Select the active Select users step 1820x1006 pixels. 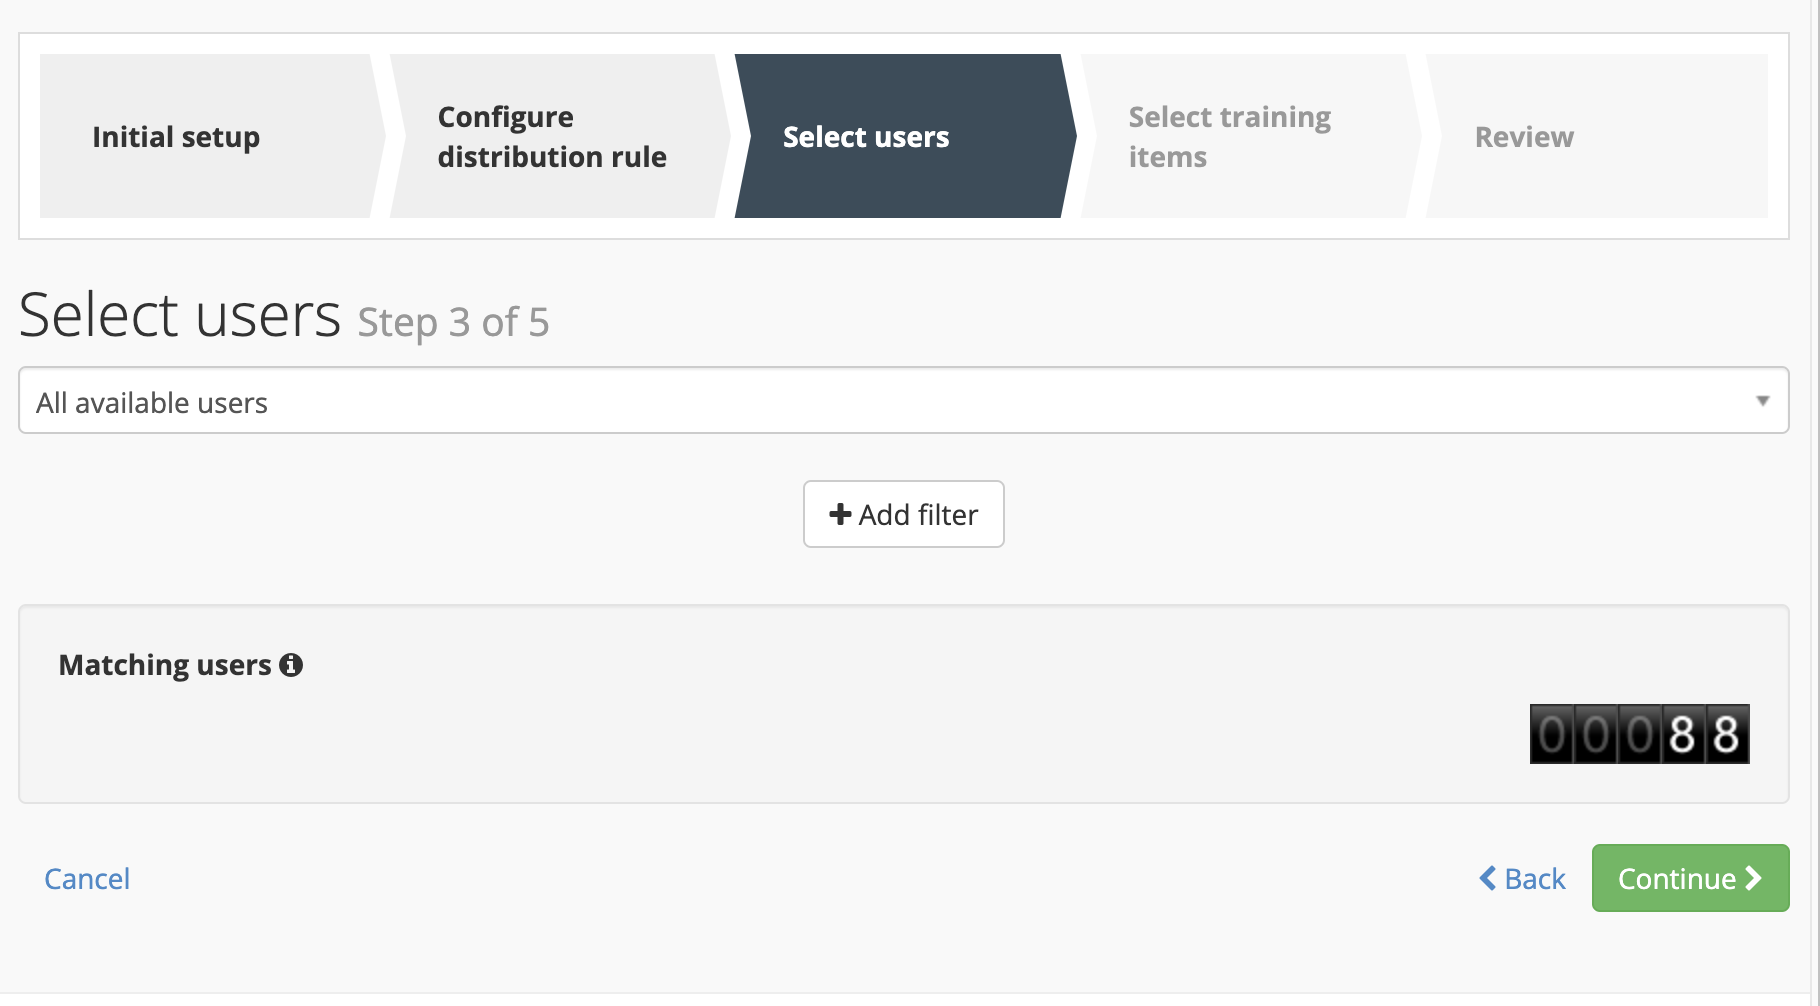pos(866,137)
